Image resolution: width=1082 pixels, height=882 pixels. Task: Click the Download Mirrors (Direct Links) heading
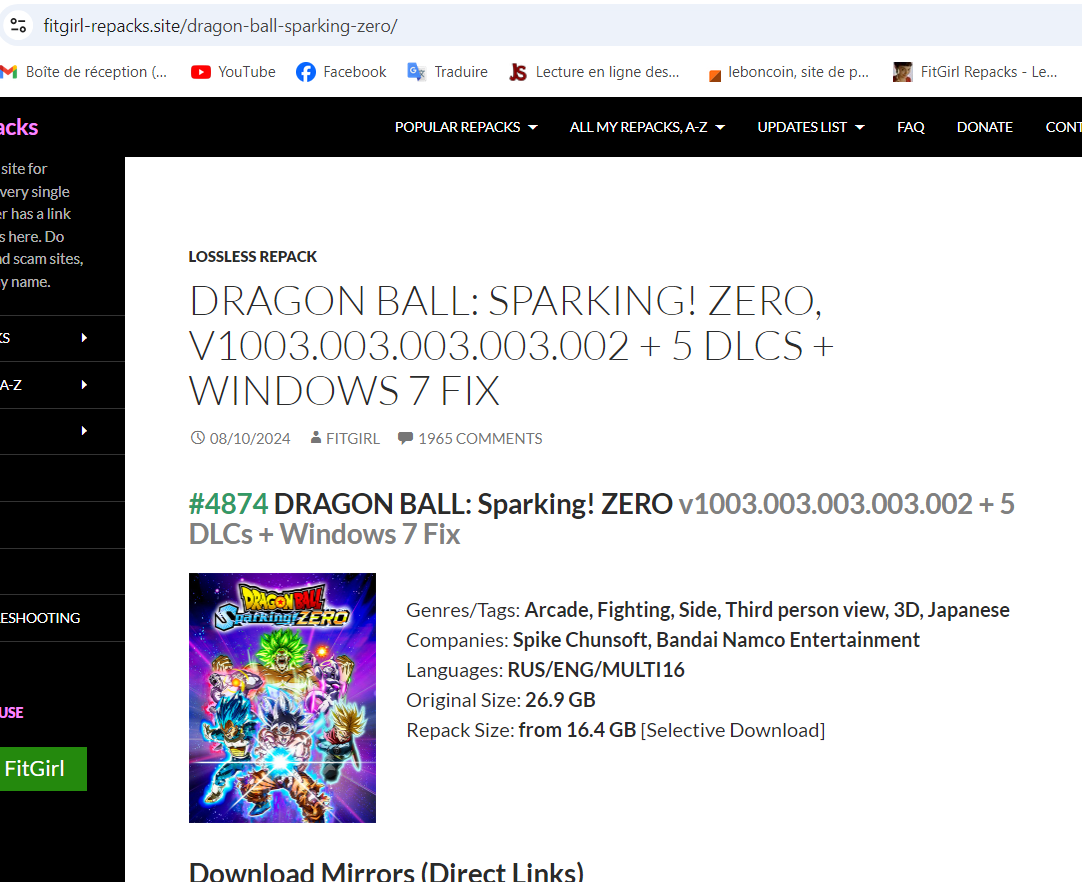(x=386, y=871)
